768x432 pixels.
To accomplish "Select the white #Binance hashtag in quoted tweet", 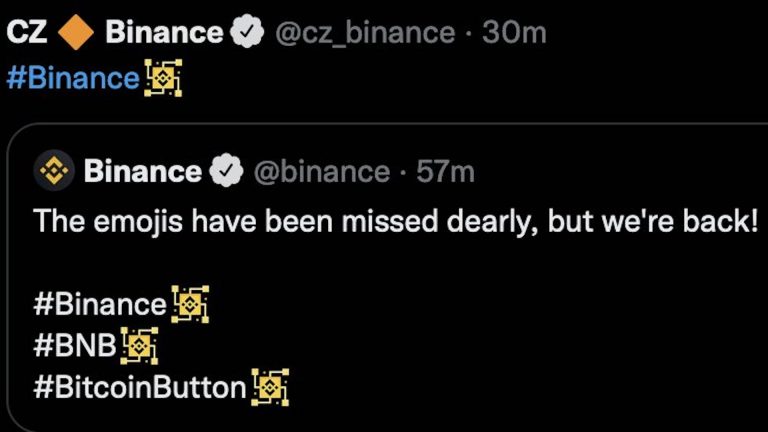I will click(x=100, y=304).
